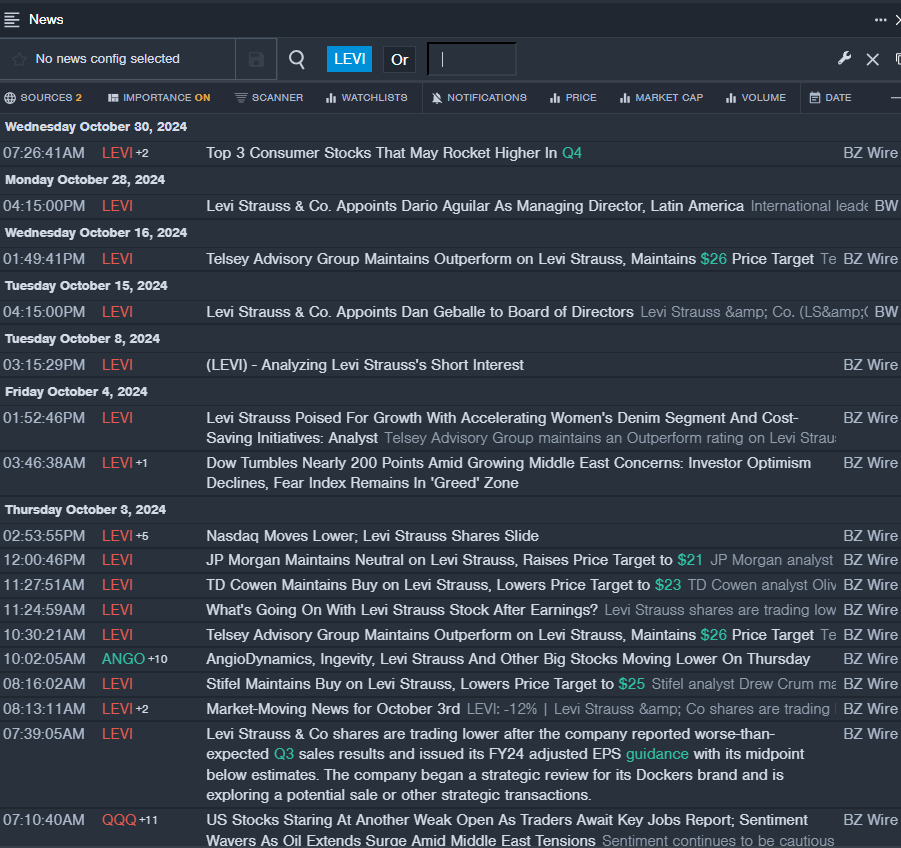Viewport: 901px width, 848px height.
Task: Click the empty search input field
Action: point(472,59)
